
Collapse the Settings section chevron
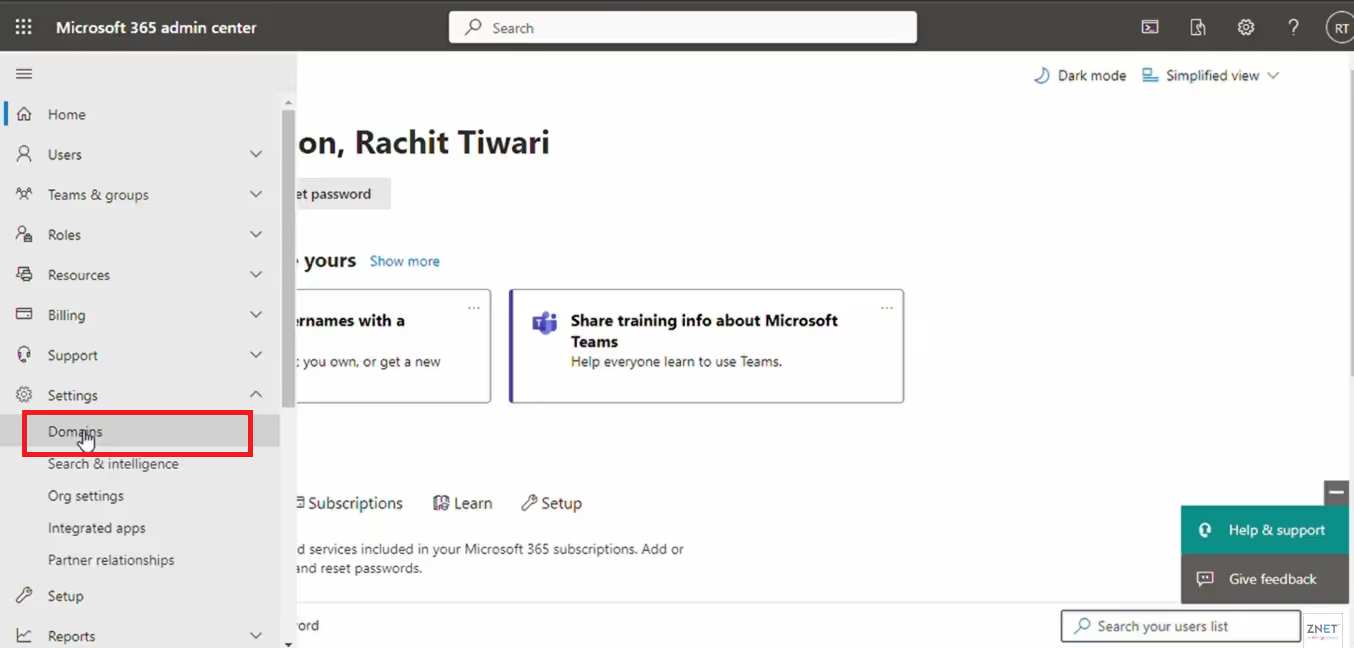click(x=256, y=395)
